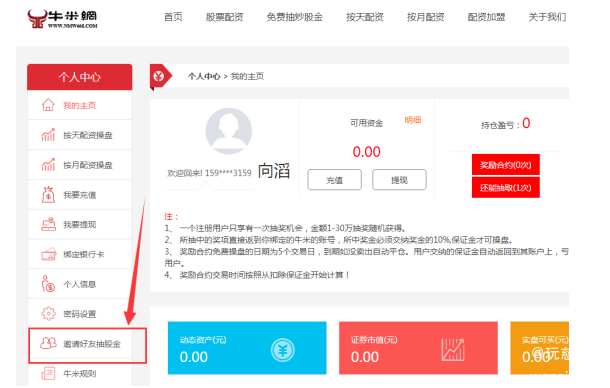Click 我的主页 in the breadcrumb
Screen dimensions: 610x388
pos(247,76)
